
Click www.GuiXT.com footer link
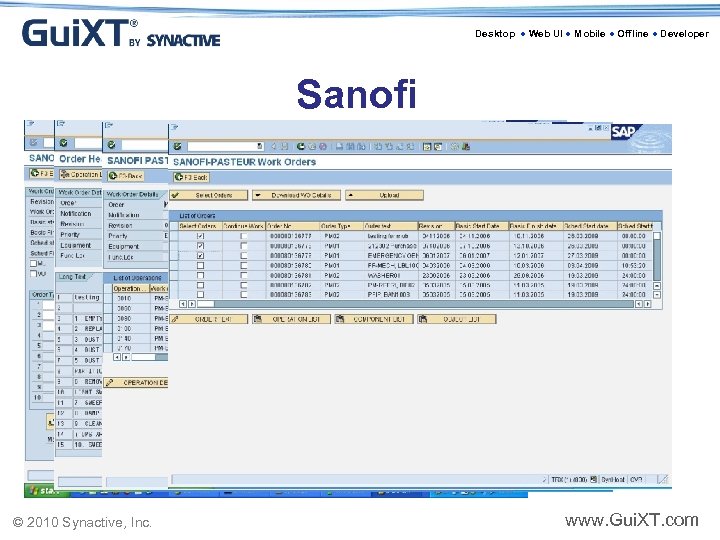632,520
